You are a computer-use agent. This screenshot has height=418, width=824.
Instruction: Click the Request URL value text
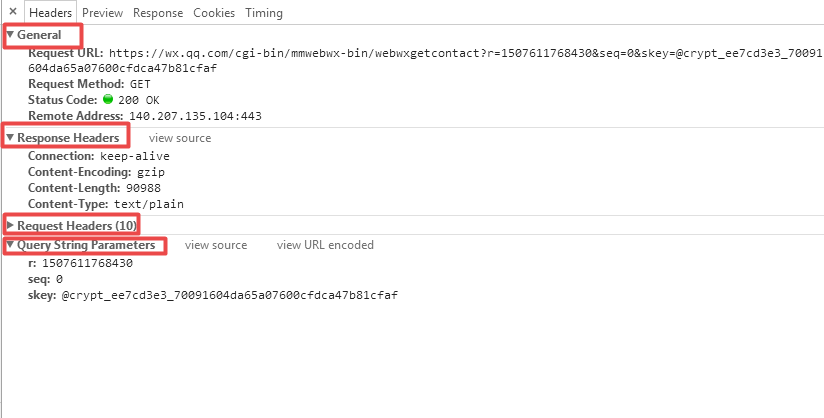[x=400, y=53]
